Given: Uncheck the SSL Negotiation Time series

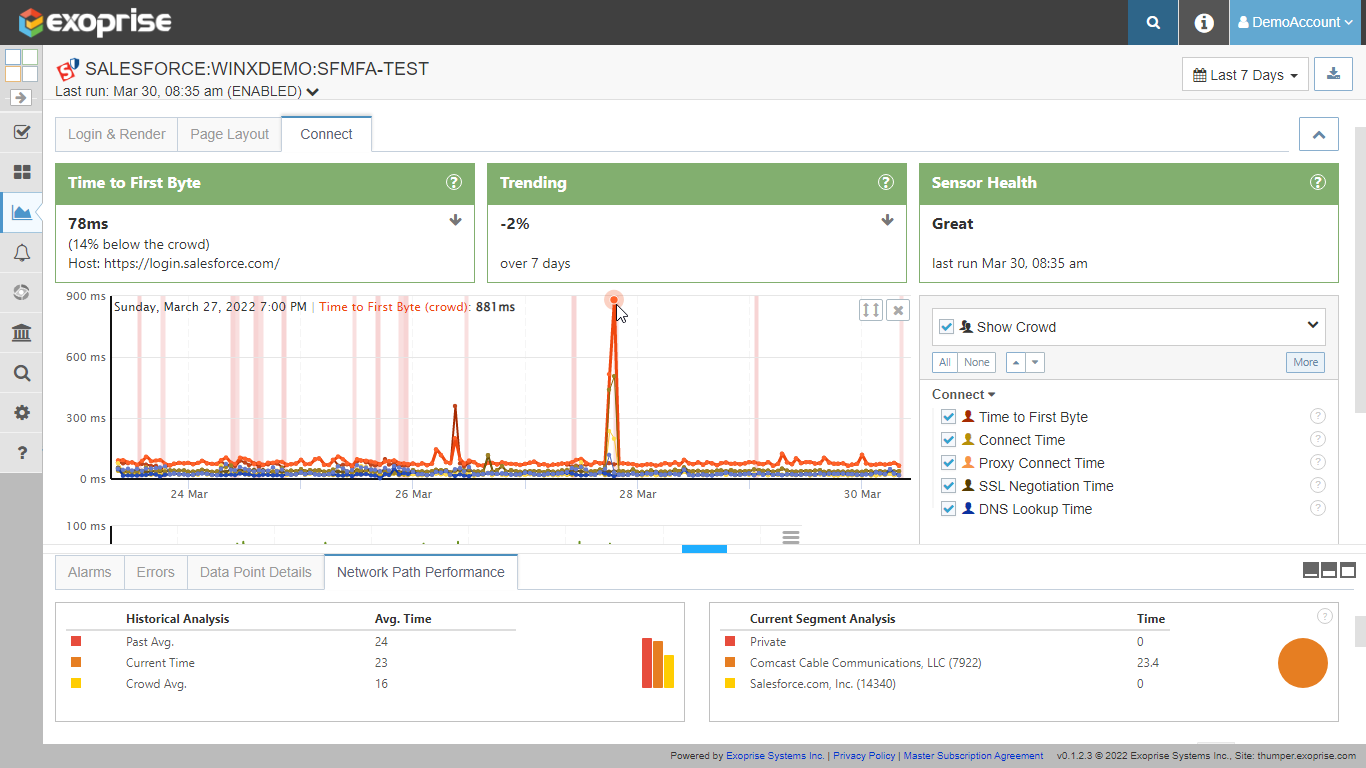Looking at the screenshot, I should click(949, 486).
